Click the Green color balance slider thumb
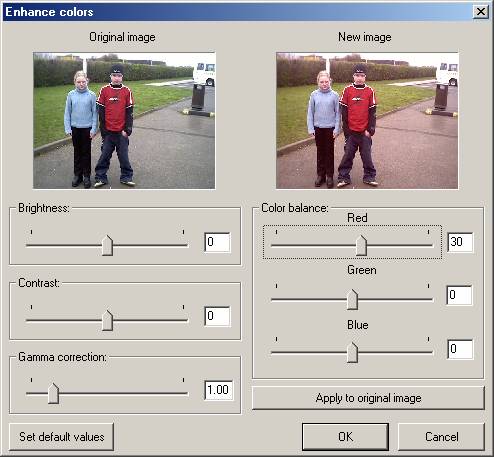Image resolution: width=494 pixels, height=457 pixels. [352, 299]
